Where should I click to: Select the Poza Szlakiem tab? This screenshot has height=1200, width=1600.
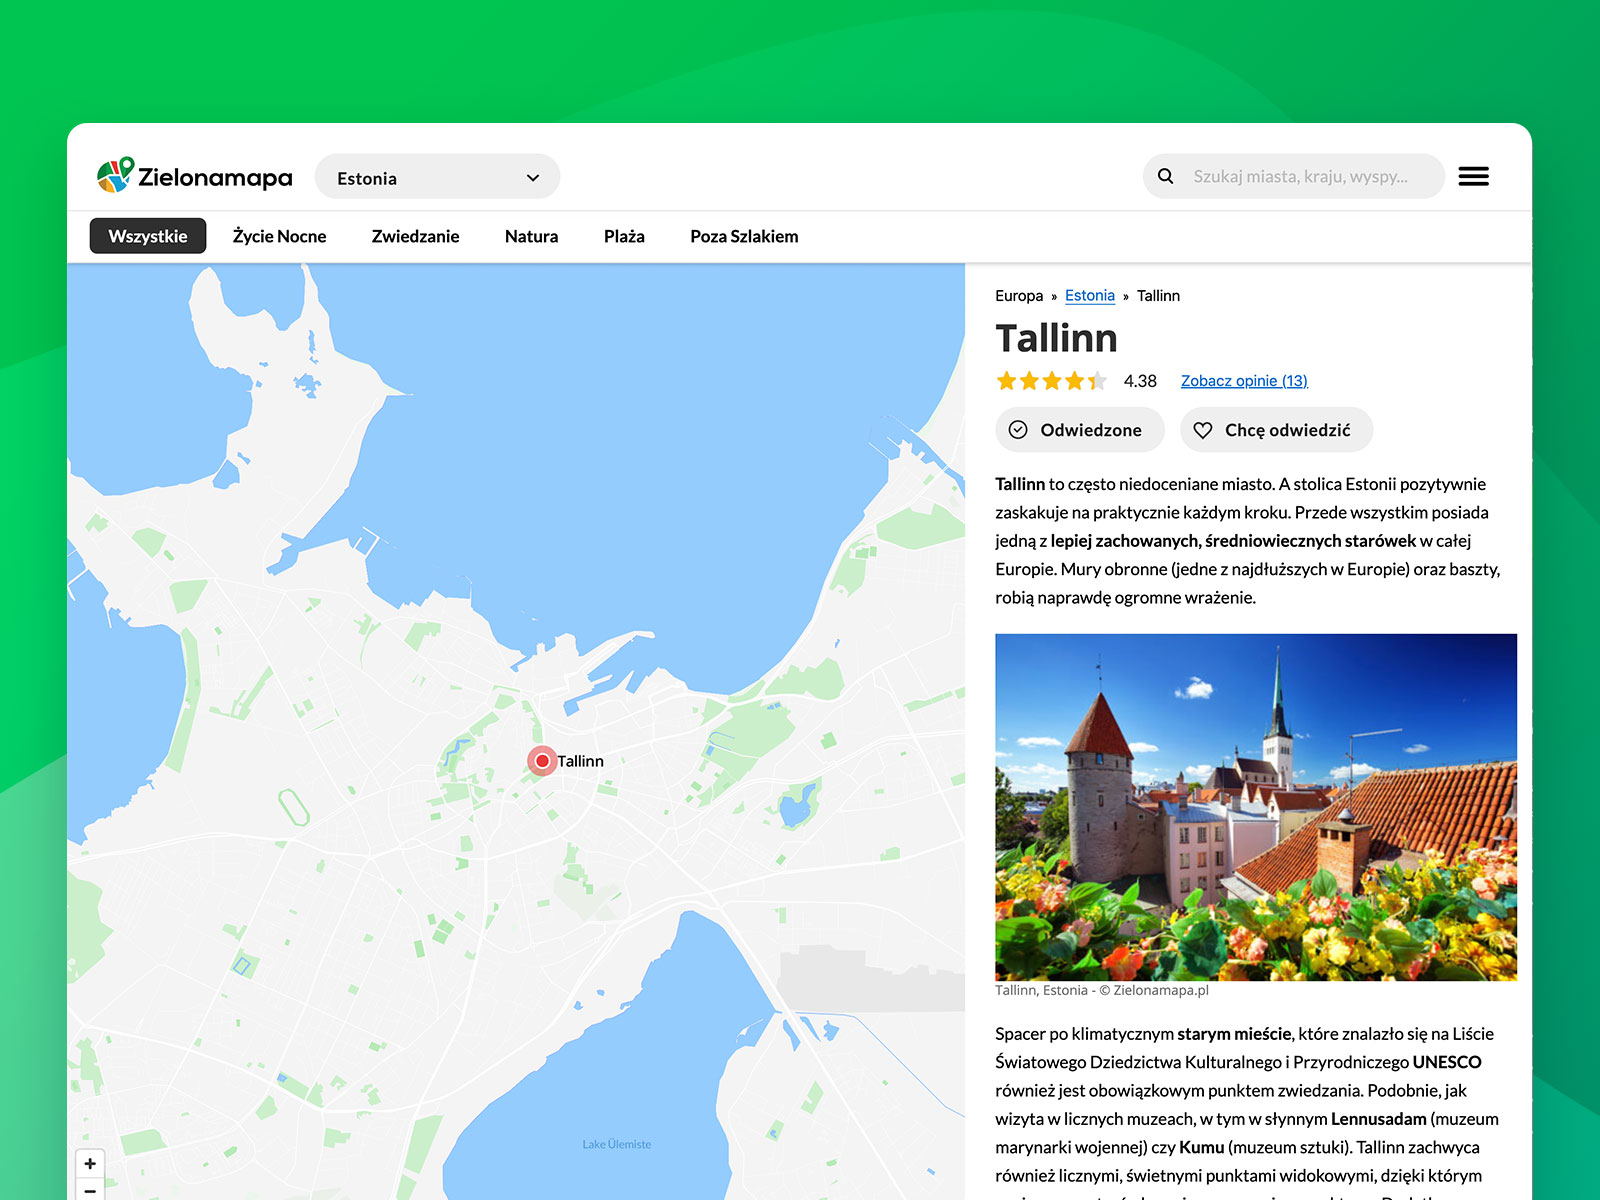(x=744, y=236)
